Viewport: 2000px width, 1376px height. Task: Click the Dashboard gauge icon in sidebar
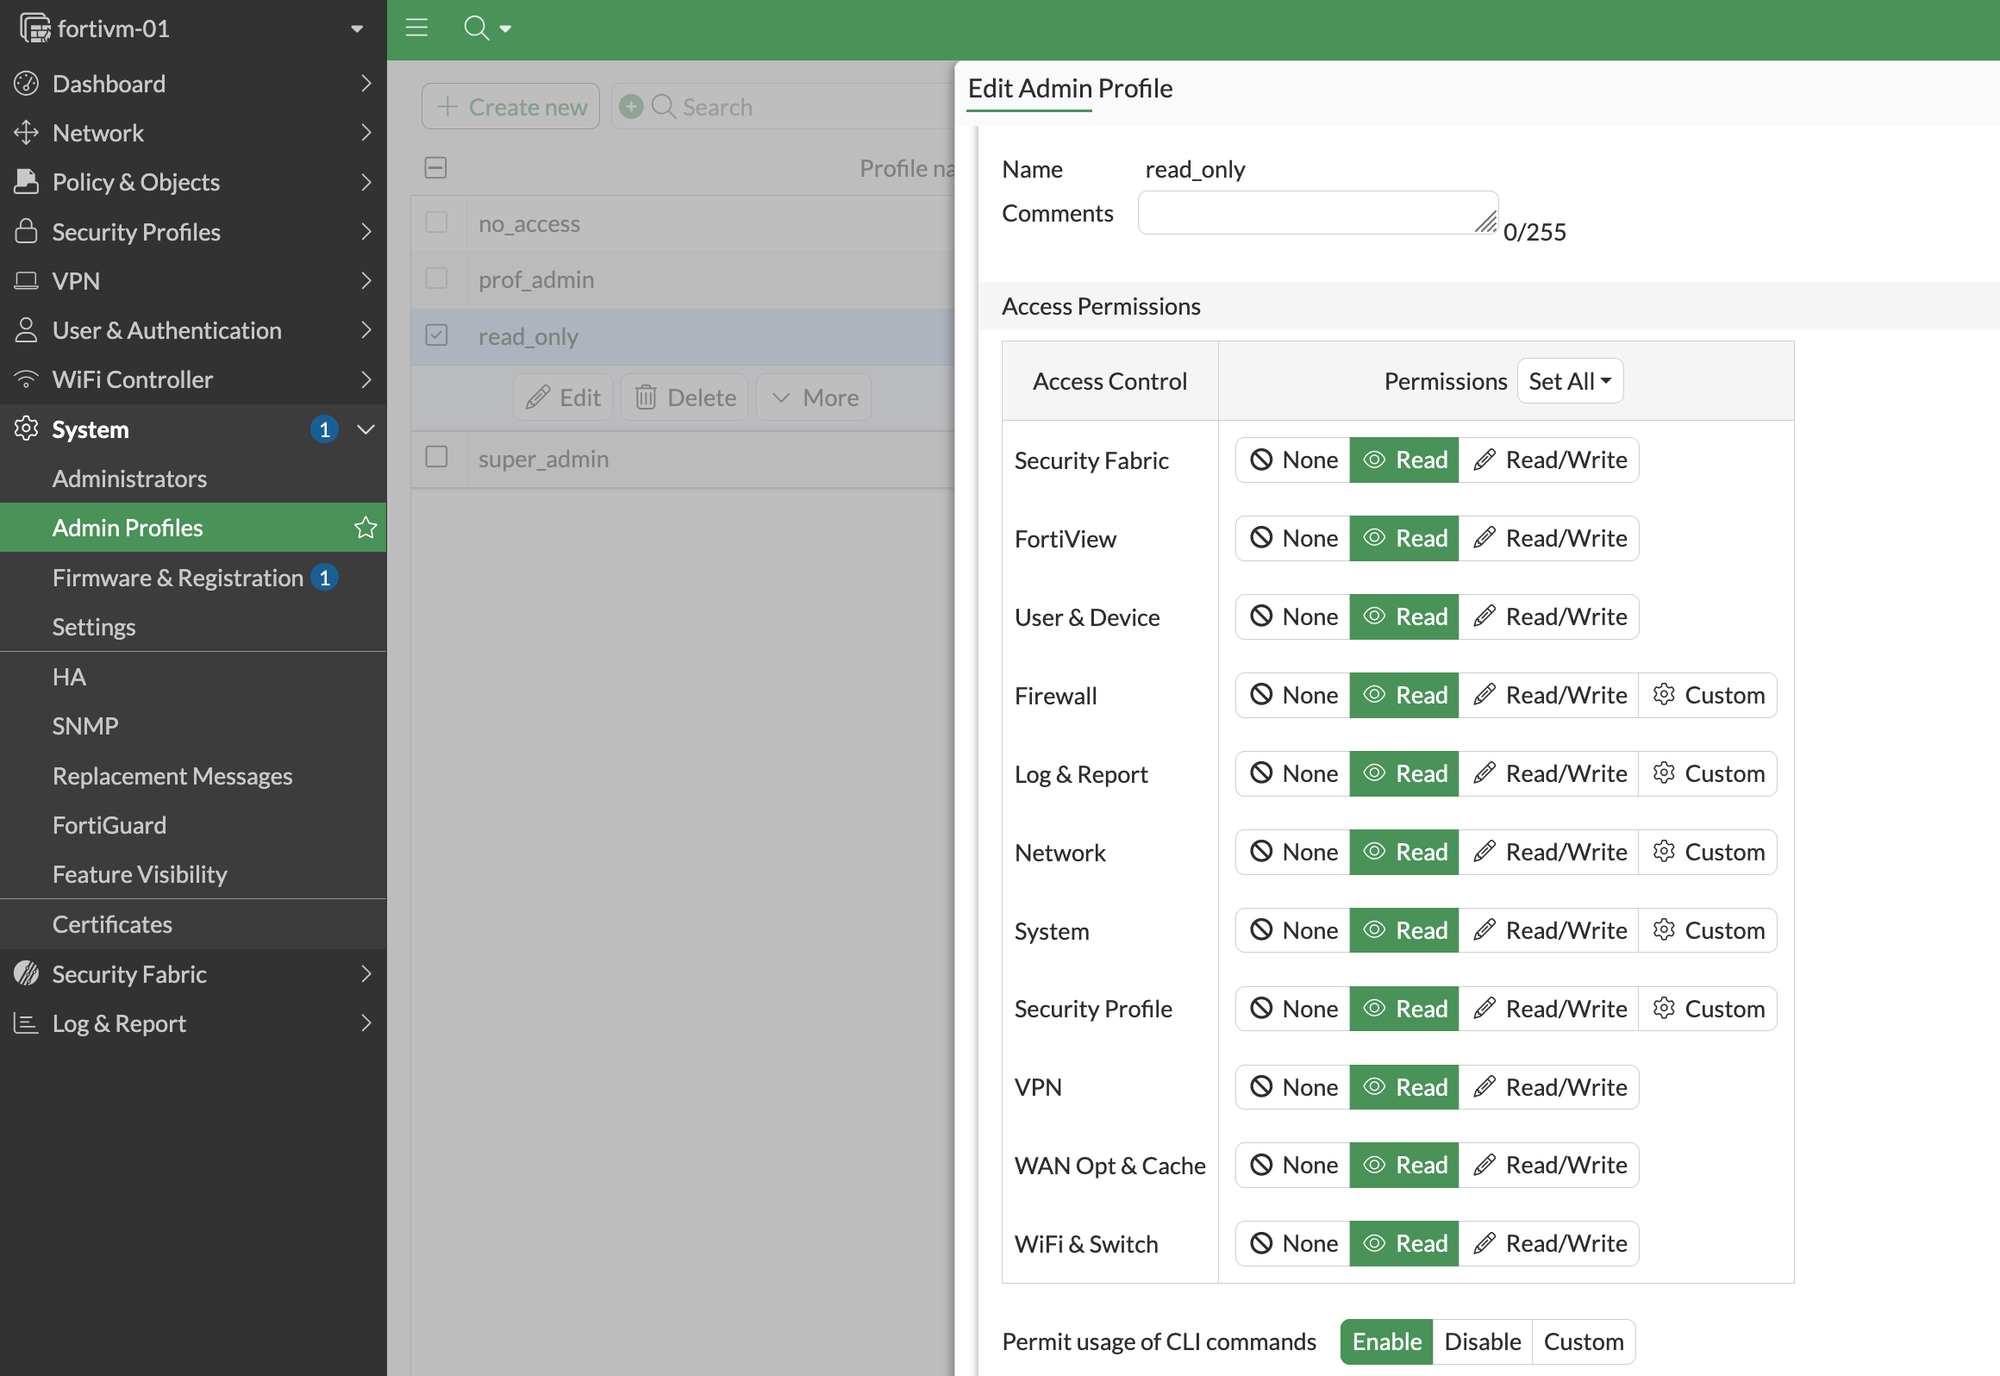(x=26, y=84)
